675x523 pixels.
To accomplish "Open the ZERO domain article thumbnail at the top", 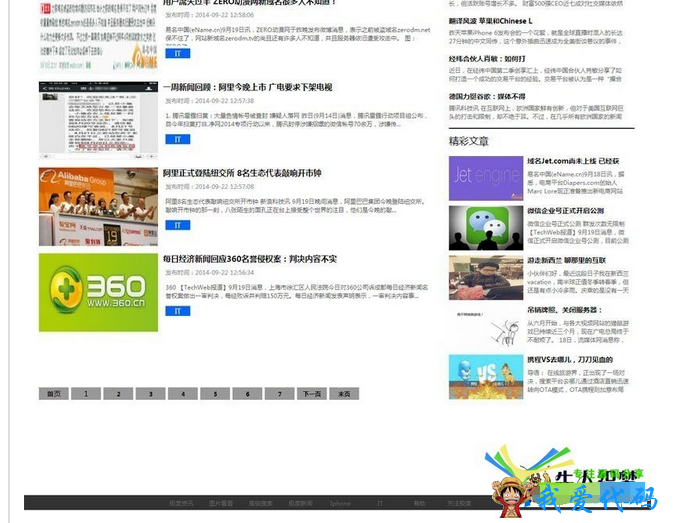I will 98,36.
